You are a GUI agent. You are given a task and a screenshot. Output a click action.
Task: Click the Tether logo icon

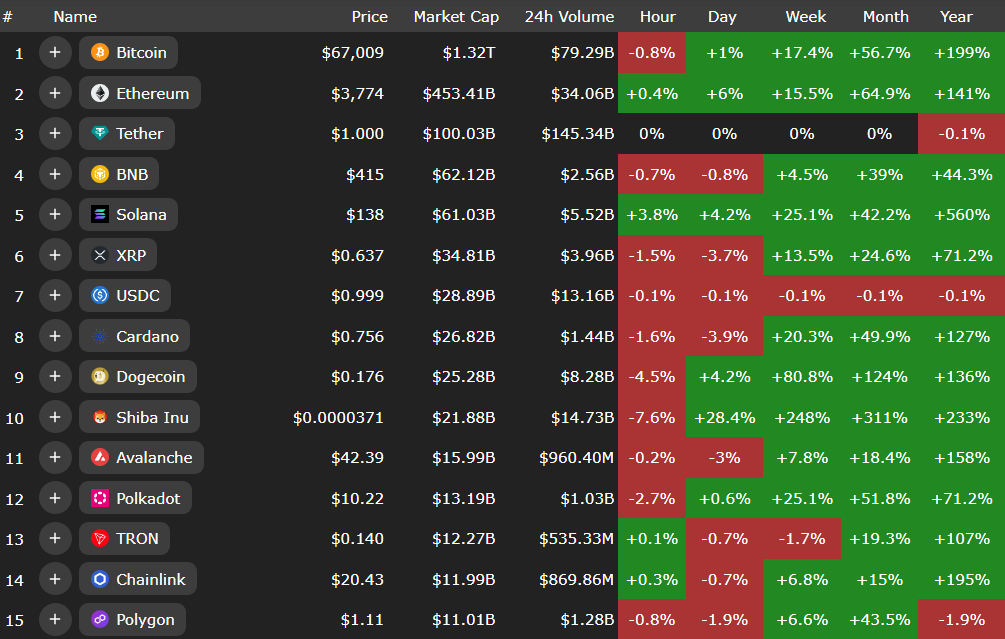tap(100, 134)
